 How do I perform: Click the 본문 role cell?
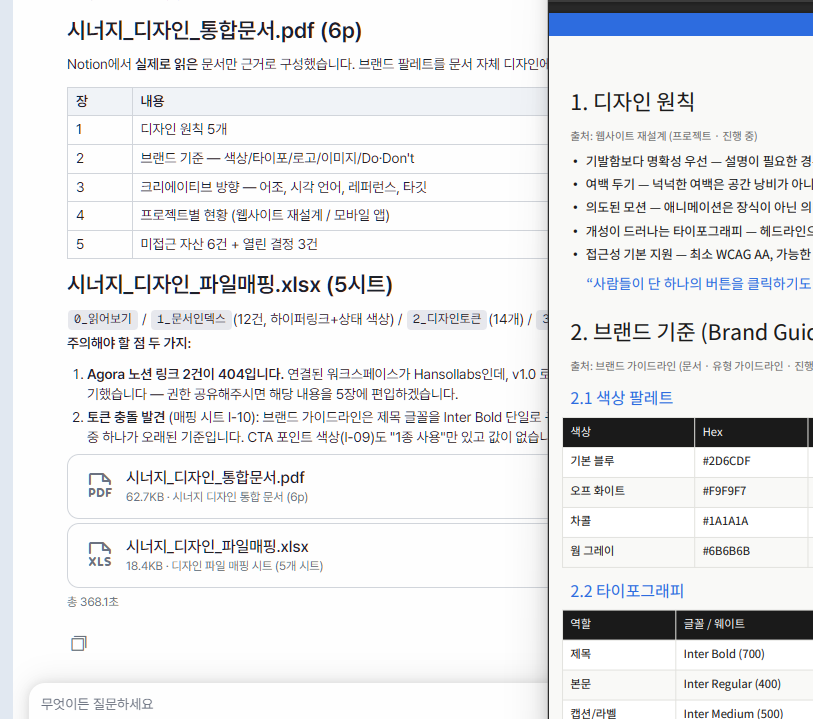click(619, 684)
